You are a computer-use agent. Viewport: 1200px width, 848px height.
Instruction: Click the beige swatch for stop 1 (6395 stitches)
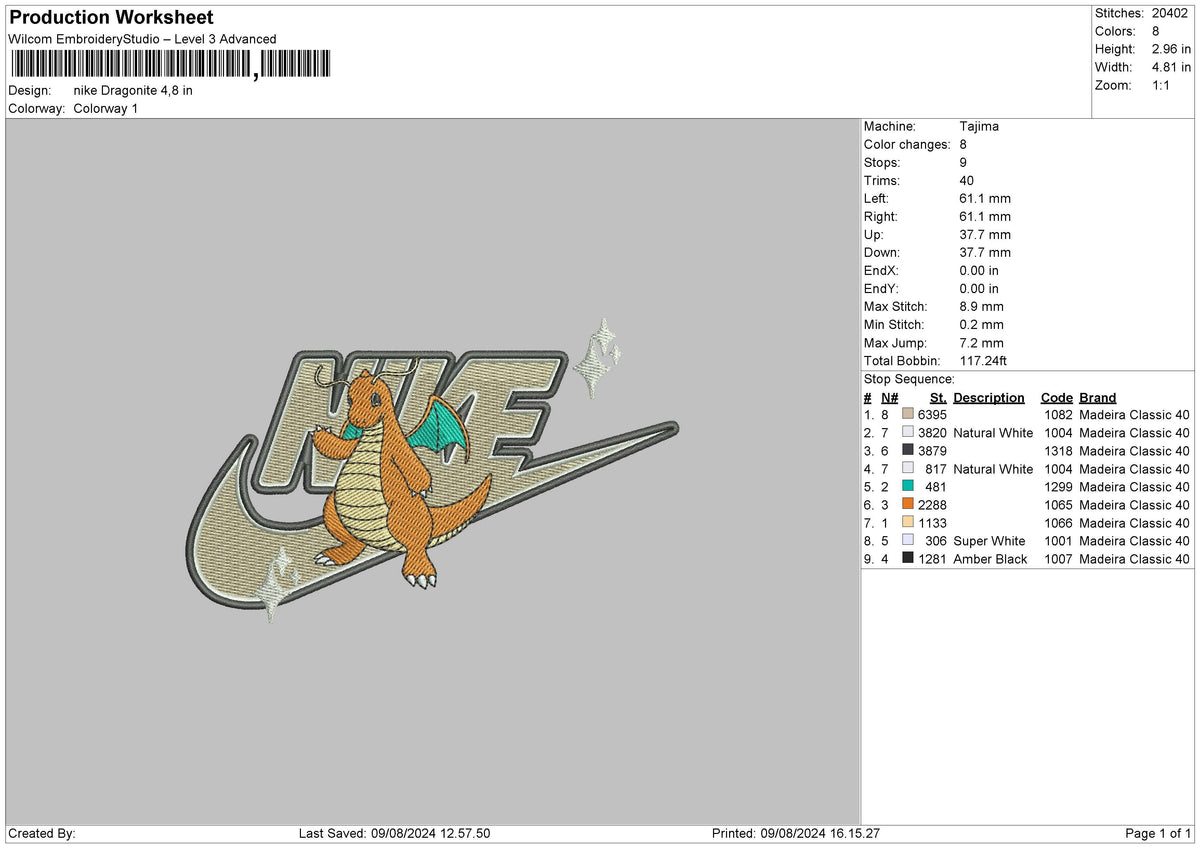pos(908,415)
